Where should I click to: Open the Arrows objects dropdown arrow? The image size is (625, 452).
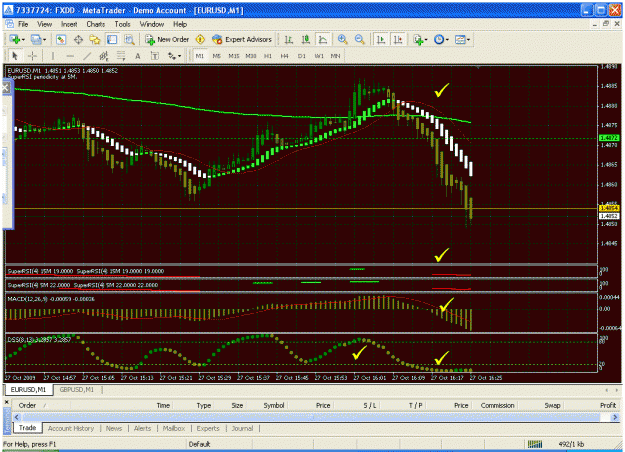point(179,56)
